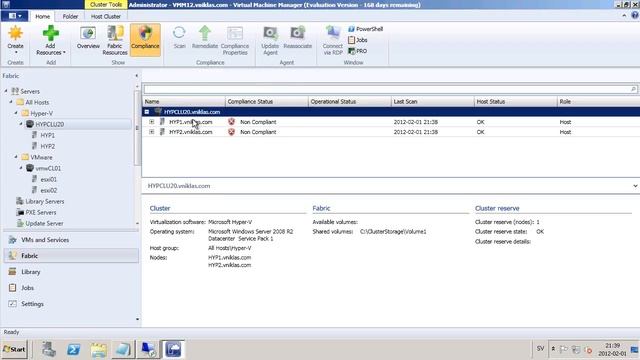Switch to the Host Cluster tab

point(106,16)
